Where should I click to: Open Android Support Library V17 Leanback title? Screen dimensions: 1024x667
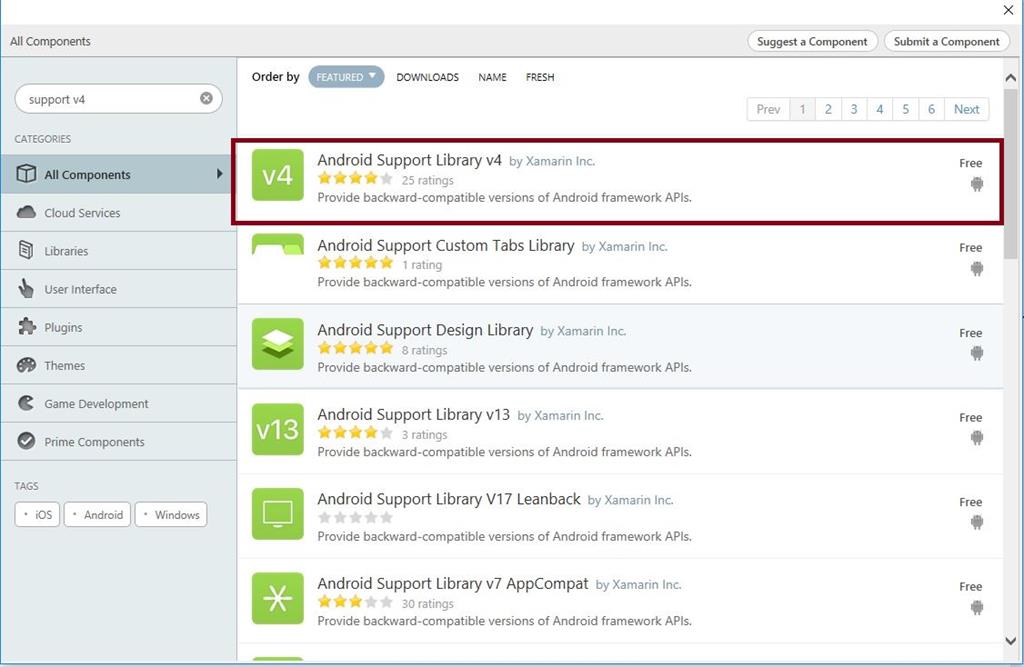pyautogui.click(x=449, y=499)
